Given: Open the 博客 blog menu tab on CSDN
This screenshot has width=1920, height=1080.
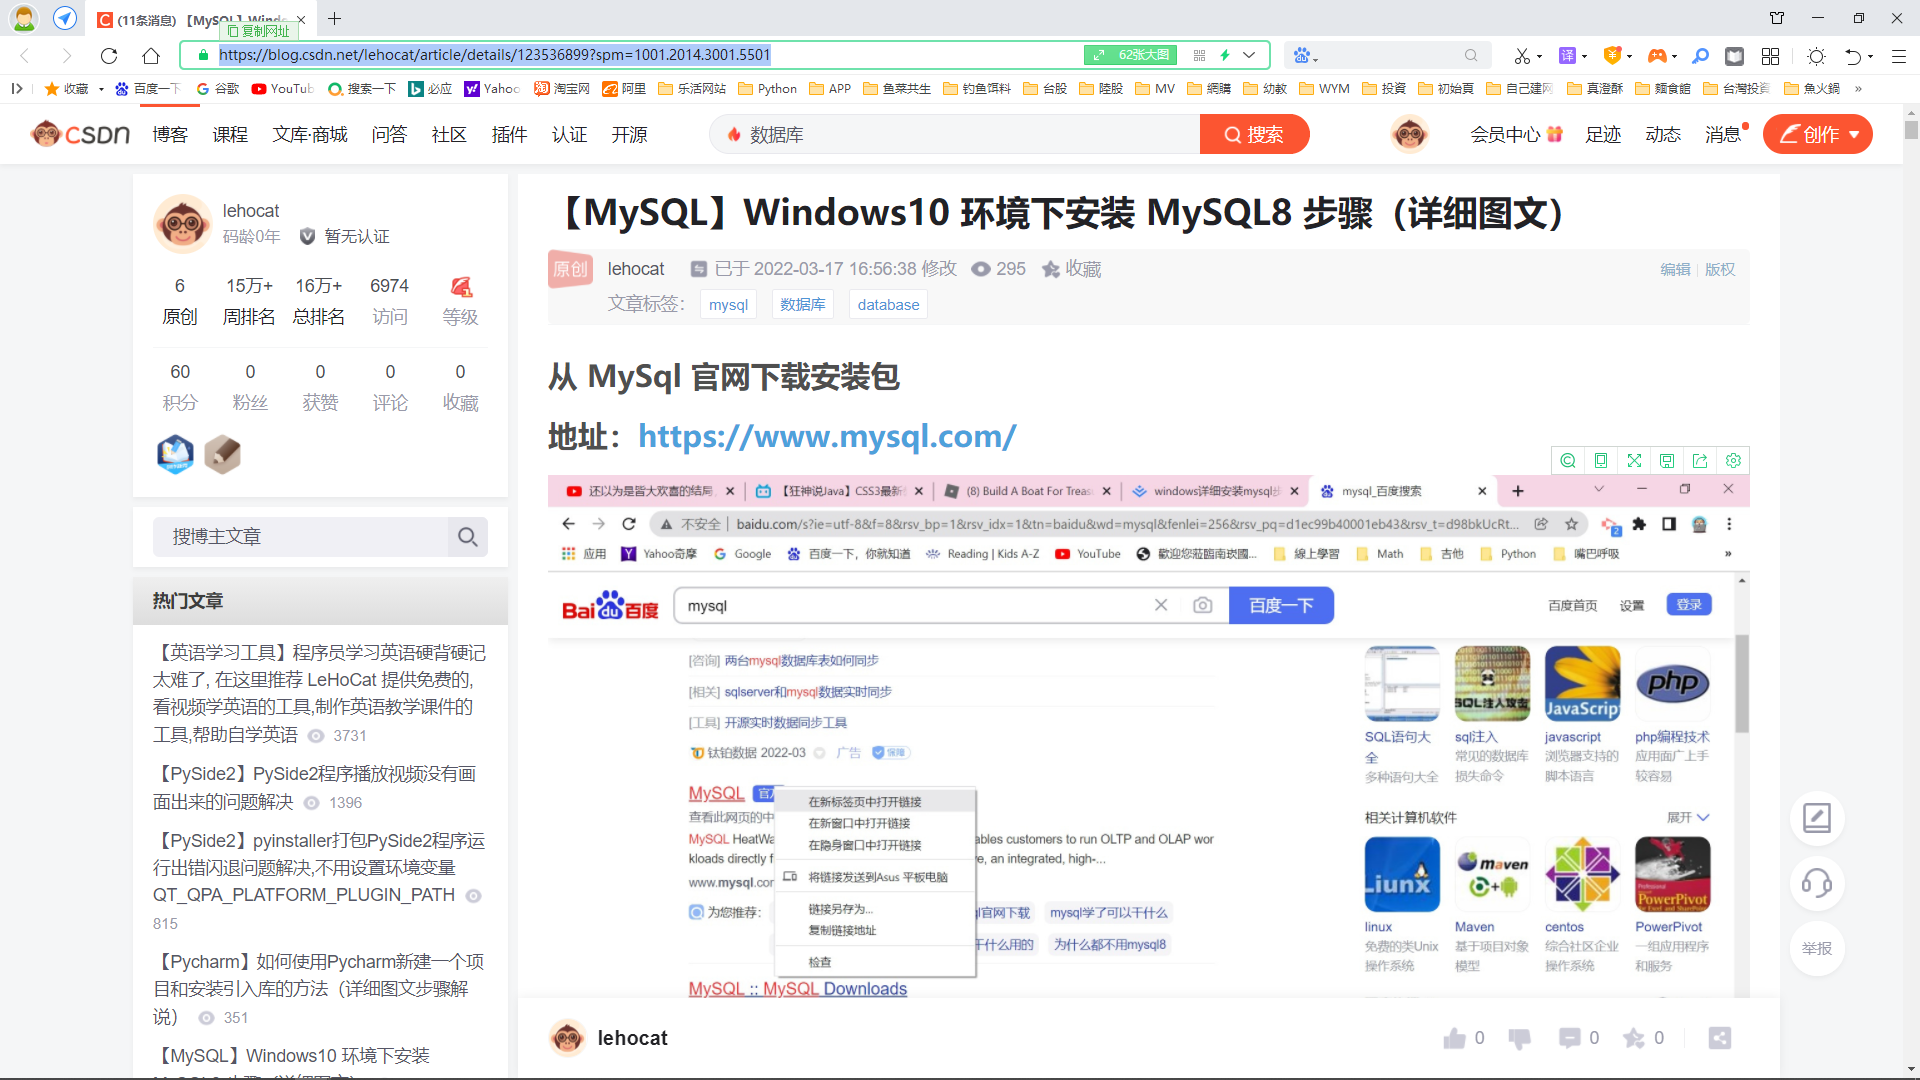Looking at the screenshot, I should pos(170,132).
